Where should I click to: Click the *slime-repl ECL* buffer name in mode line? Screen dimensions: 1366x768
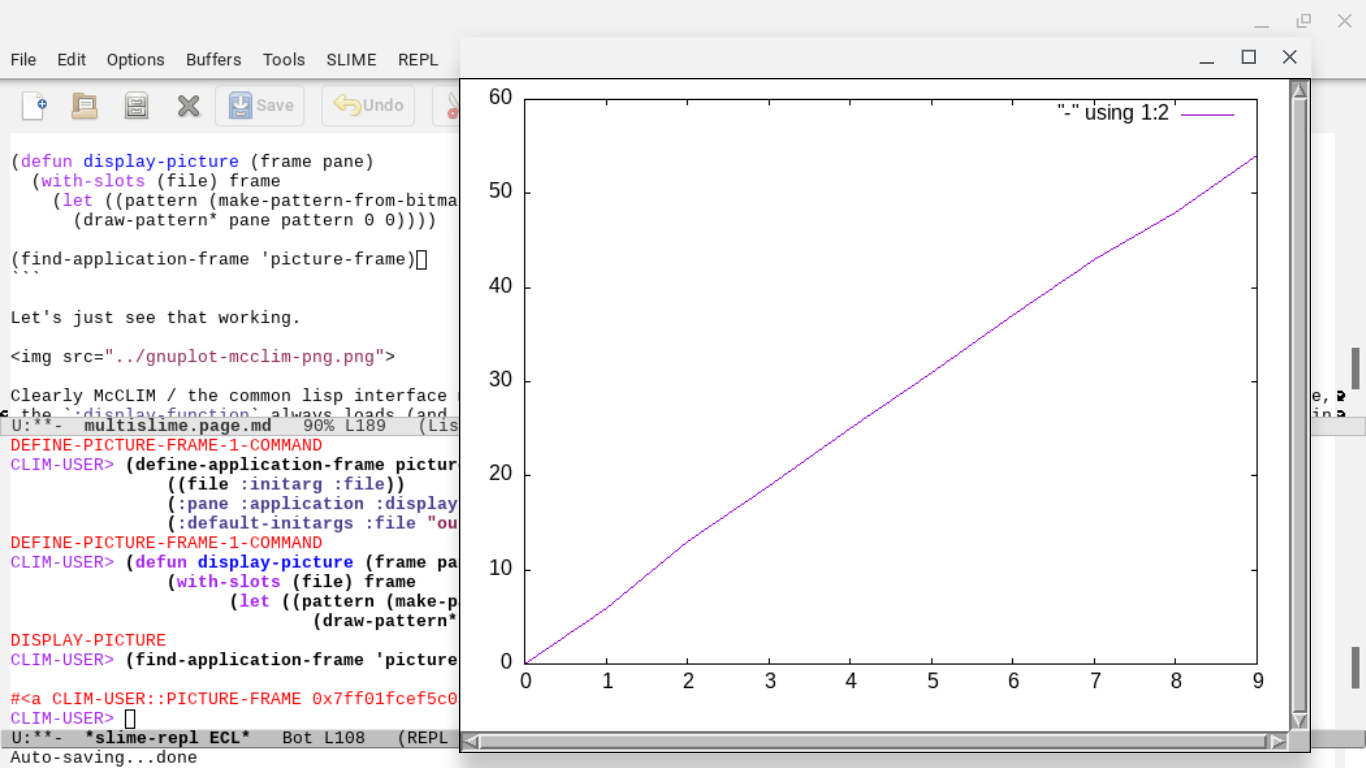(x=167, y=738)
